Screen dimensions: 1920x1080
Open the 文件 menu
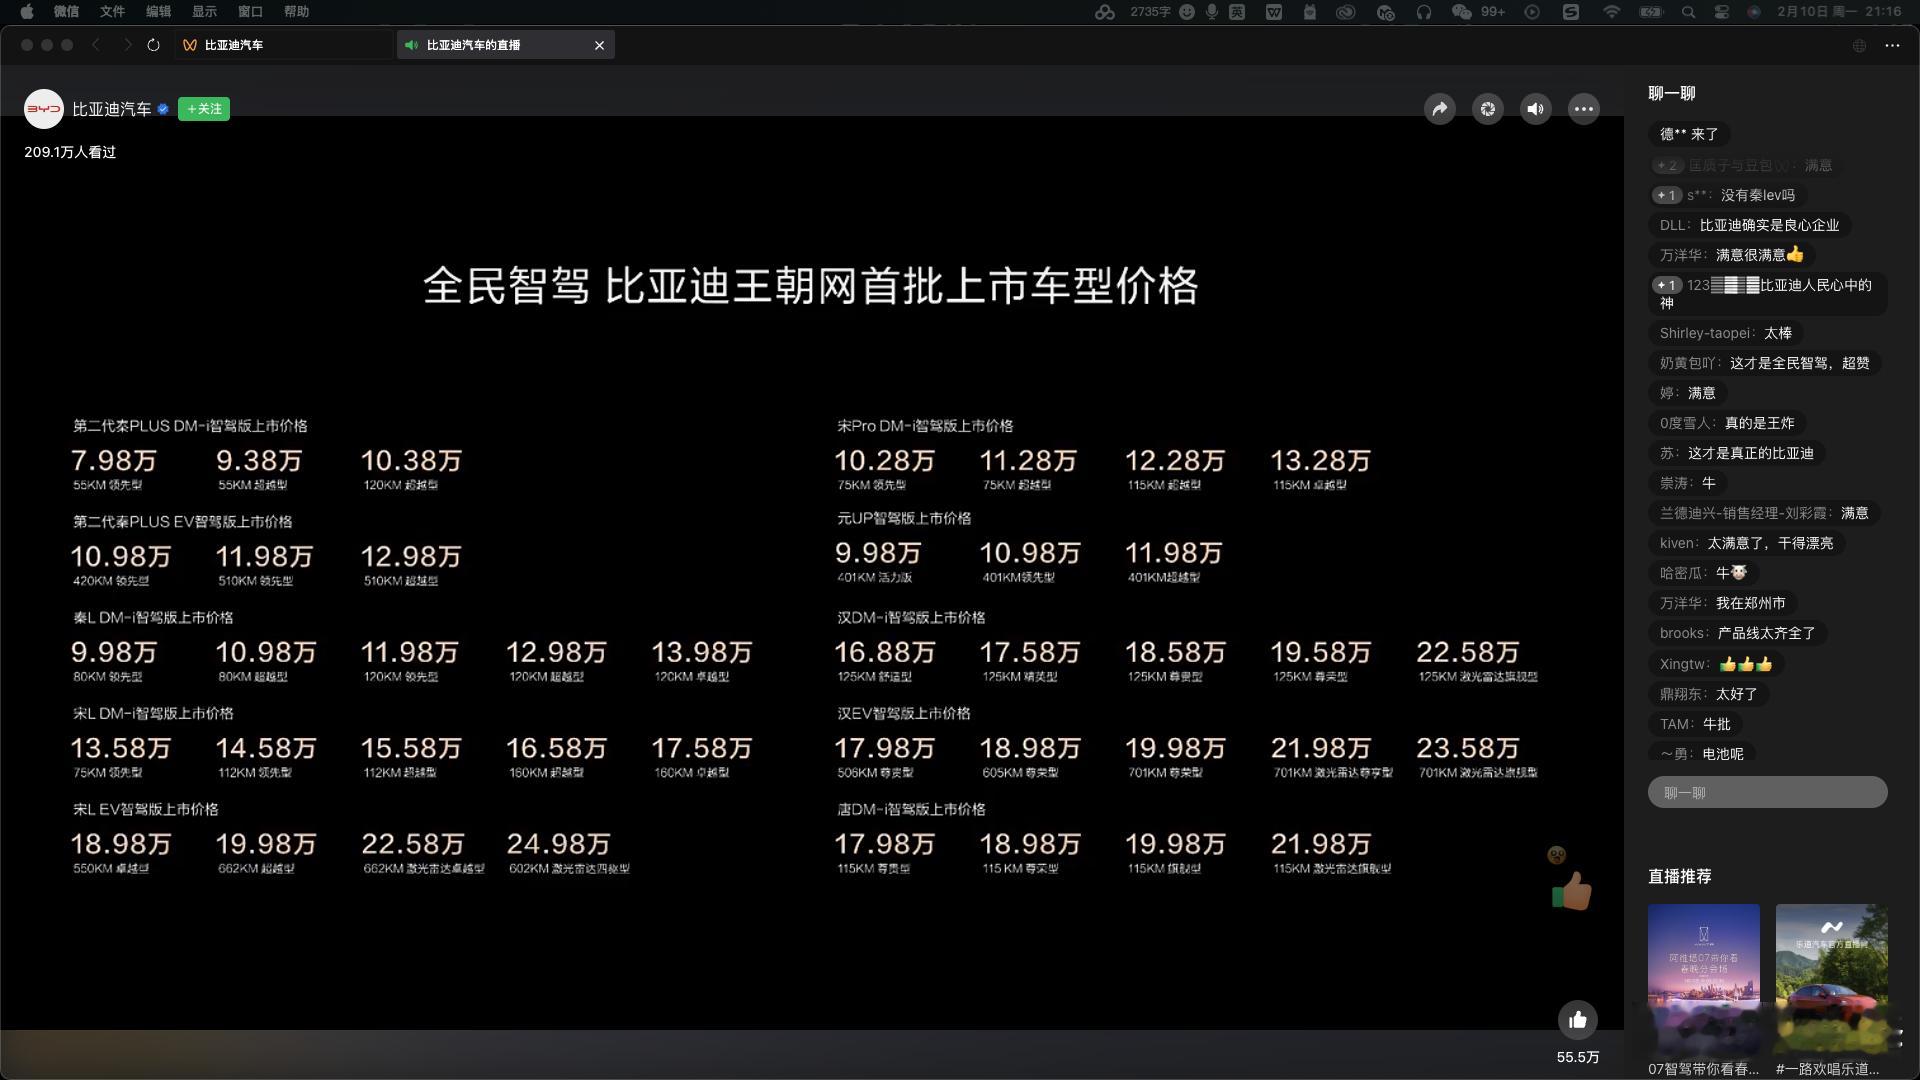click(x=112, y=12)
